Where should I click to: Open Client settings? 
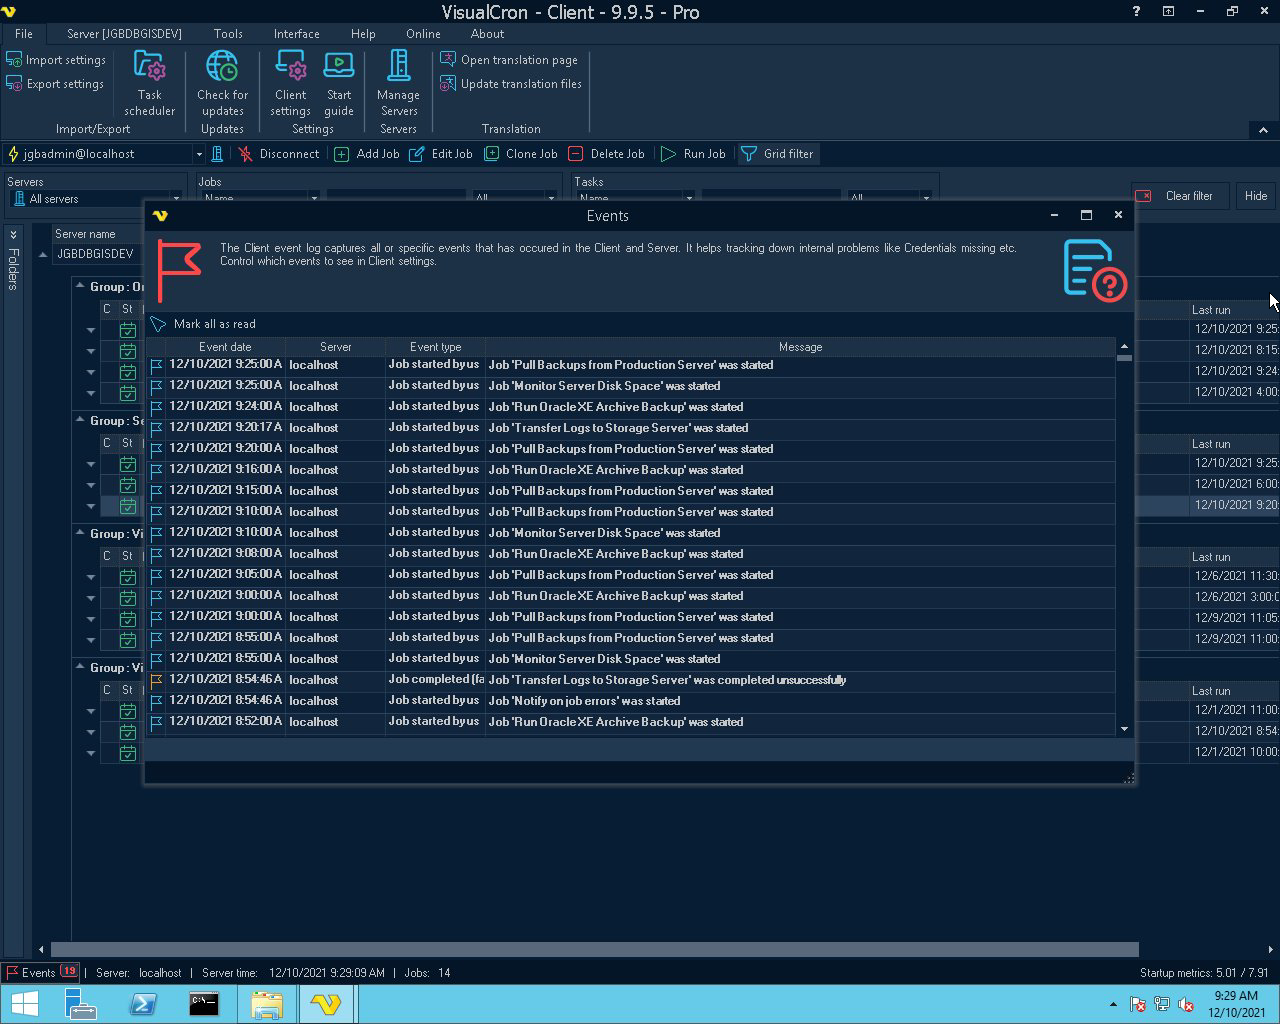click(x=290, y=83)
